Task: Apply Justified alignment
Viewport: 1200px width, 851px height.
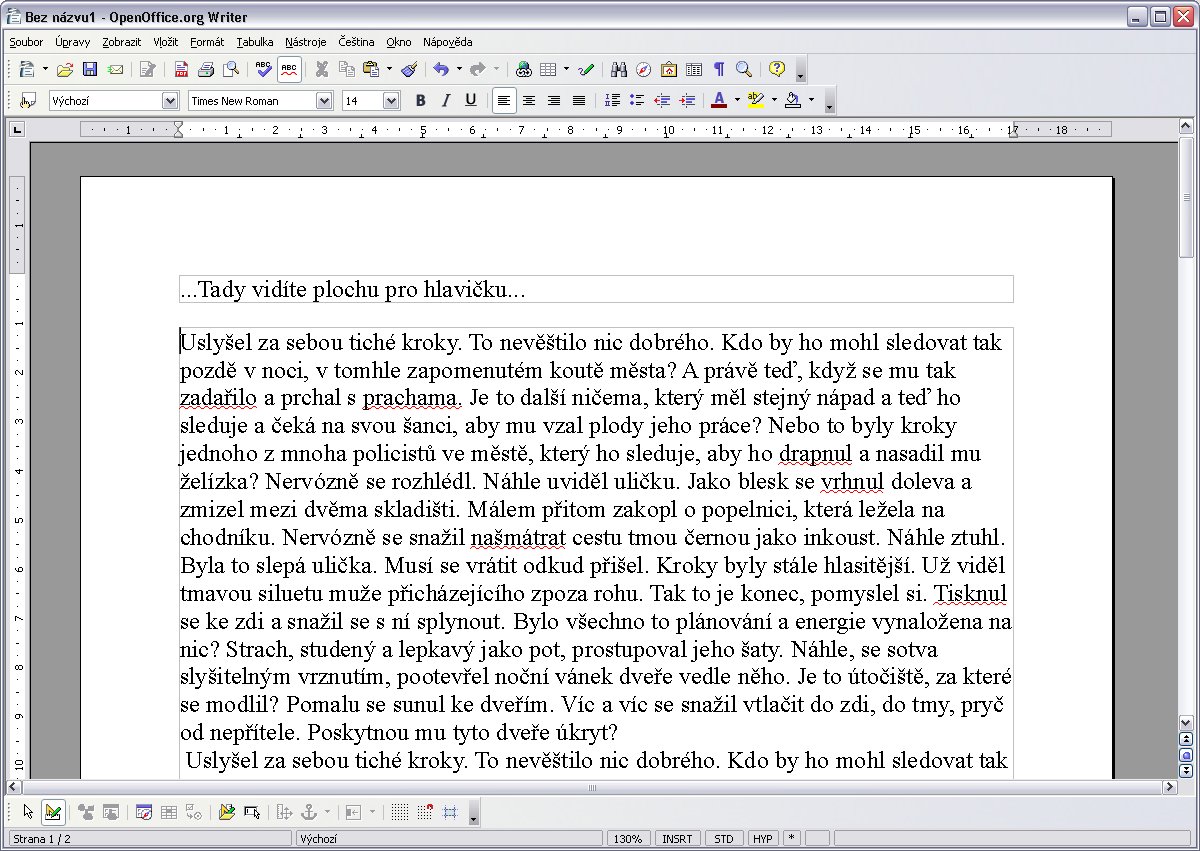Action: coord(579,100)
